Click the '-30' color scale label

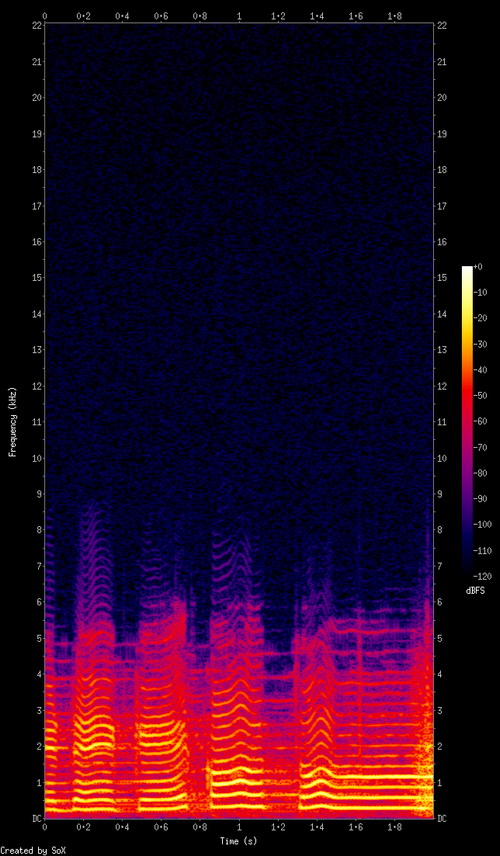[480, 344]
